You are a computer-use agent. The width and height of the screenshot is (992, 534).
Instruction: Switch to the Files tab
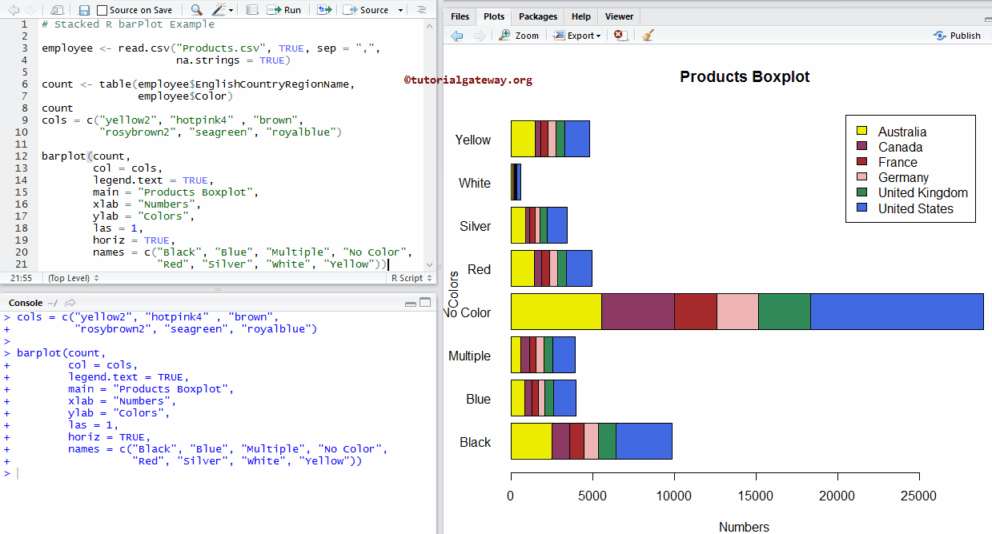[460, 16]
